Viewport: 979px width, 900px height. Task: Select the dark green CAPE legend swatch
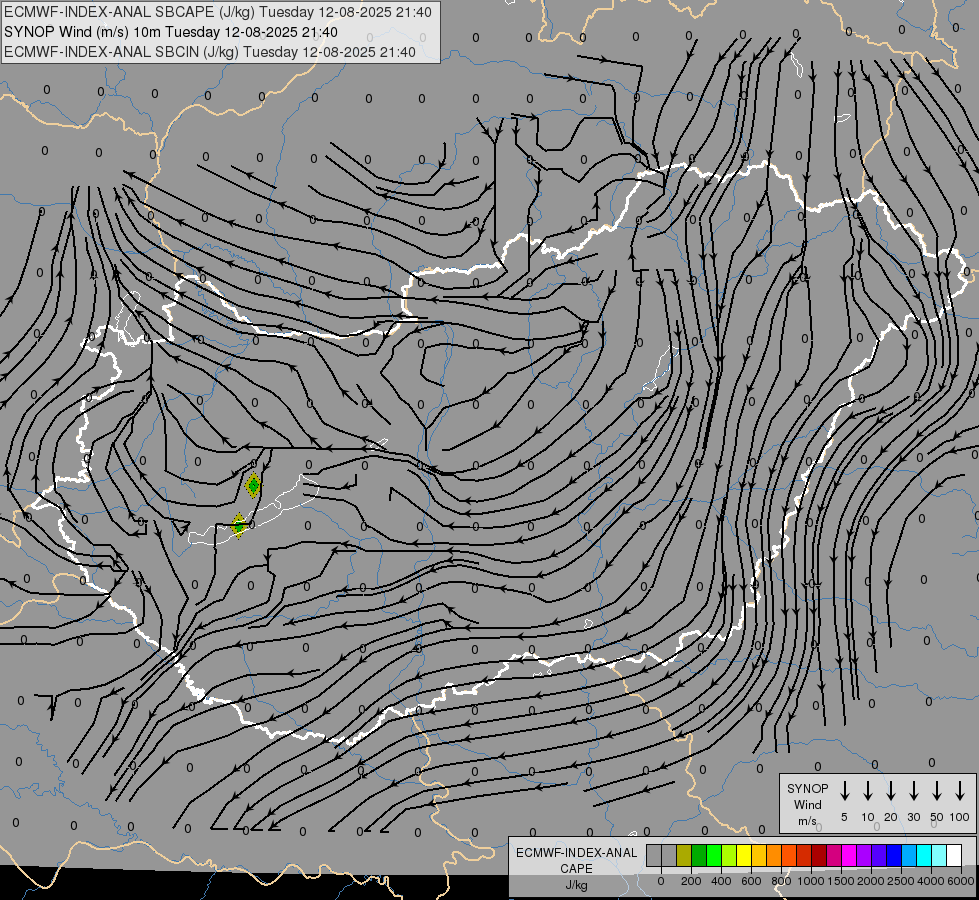[x=699, y=855]
